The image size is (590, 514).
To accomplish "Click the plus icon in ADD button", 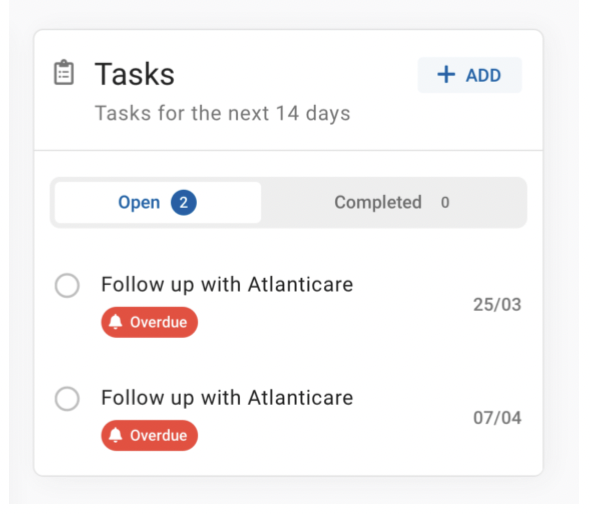I will point(446,75).
